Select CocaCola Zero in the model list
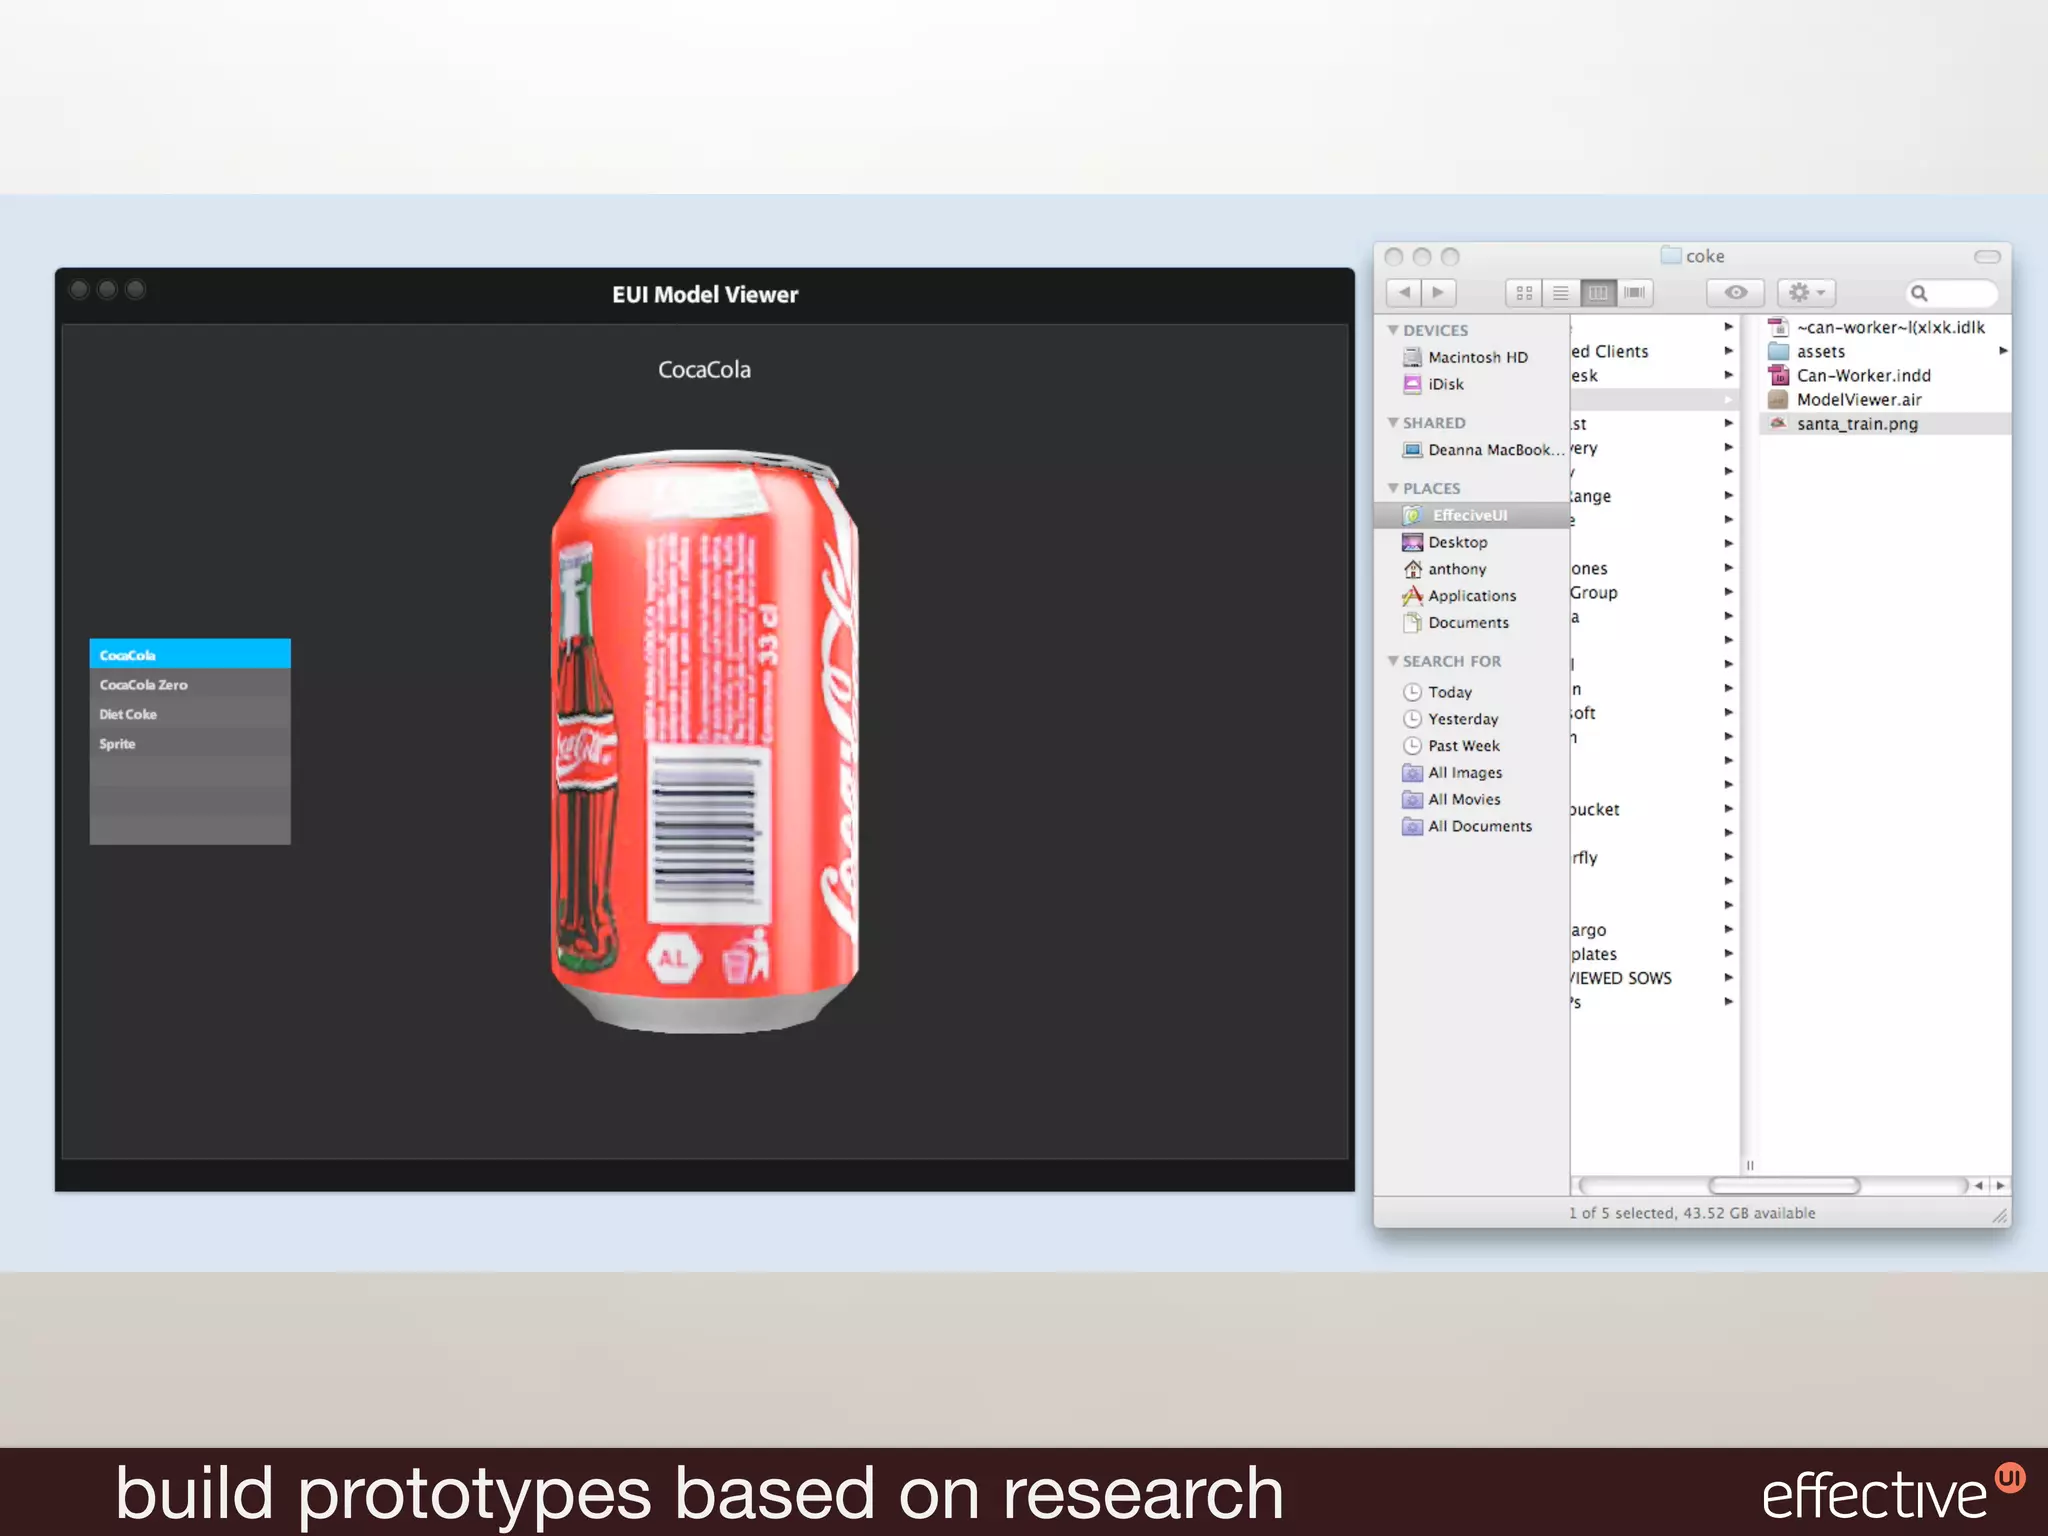This screenshot has width=2048, height=1536. click(190, 685)
